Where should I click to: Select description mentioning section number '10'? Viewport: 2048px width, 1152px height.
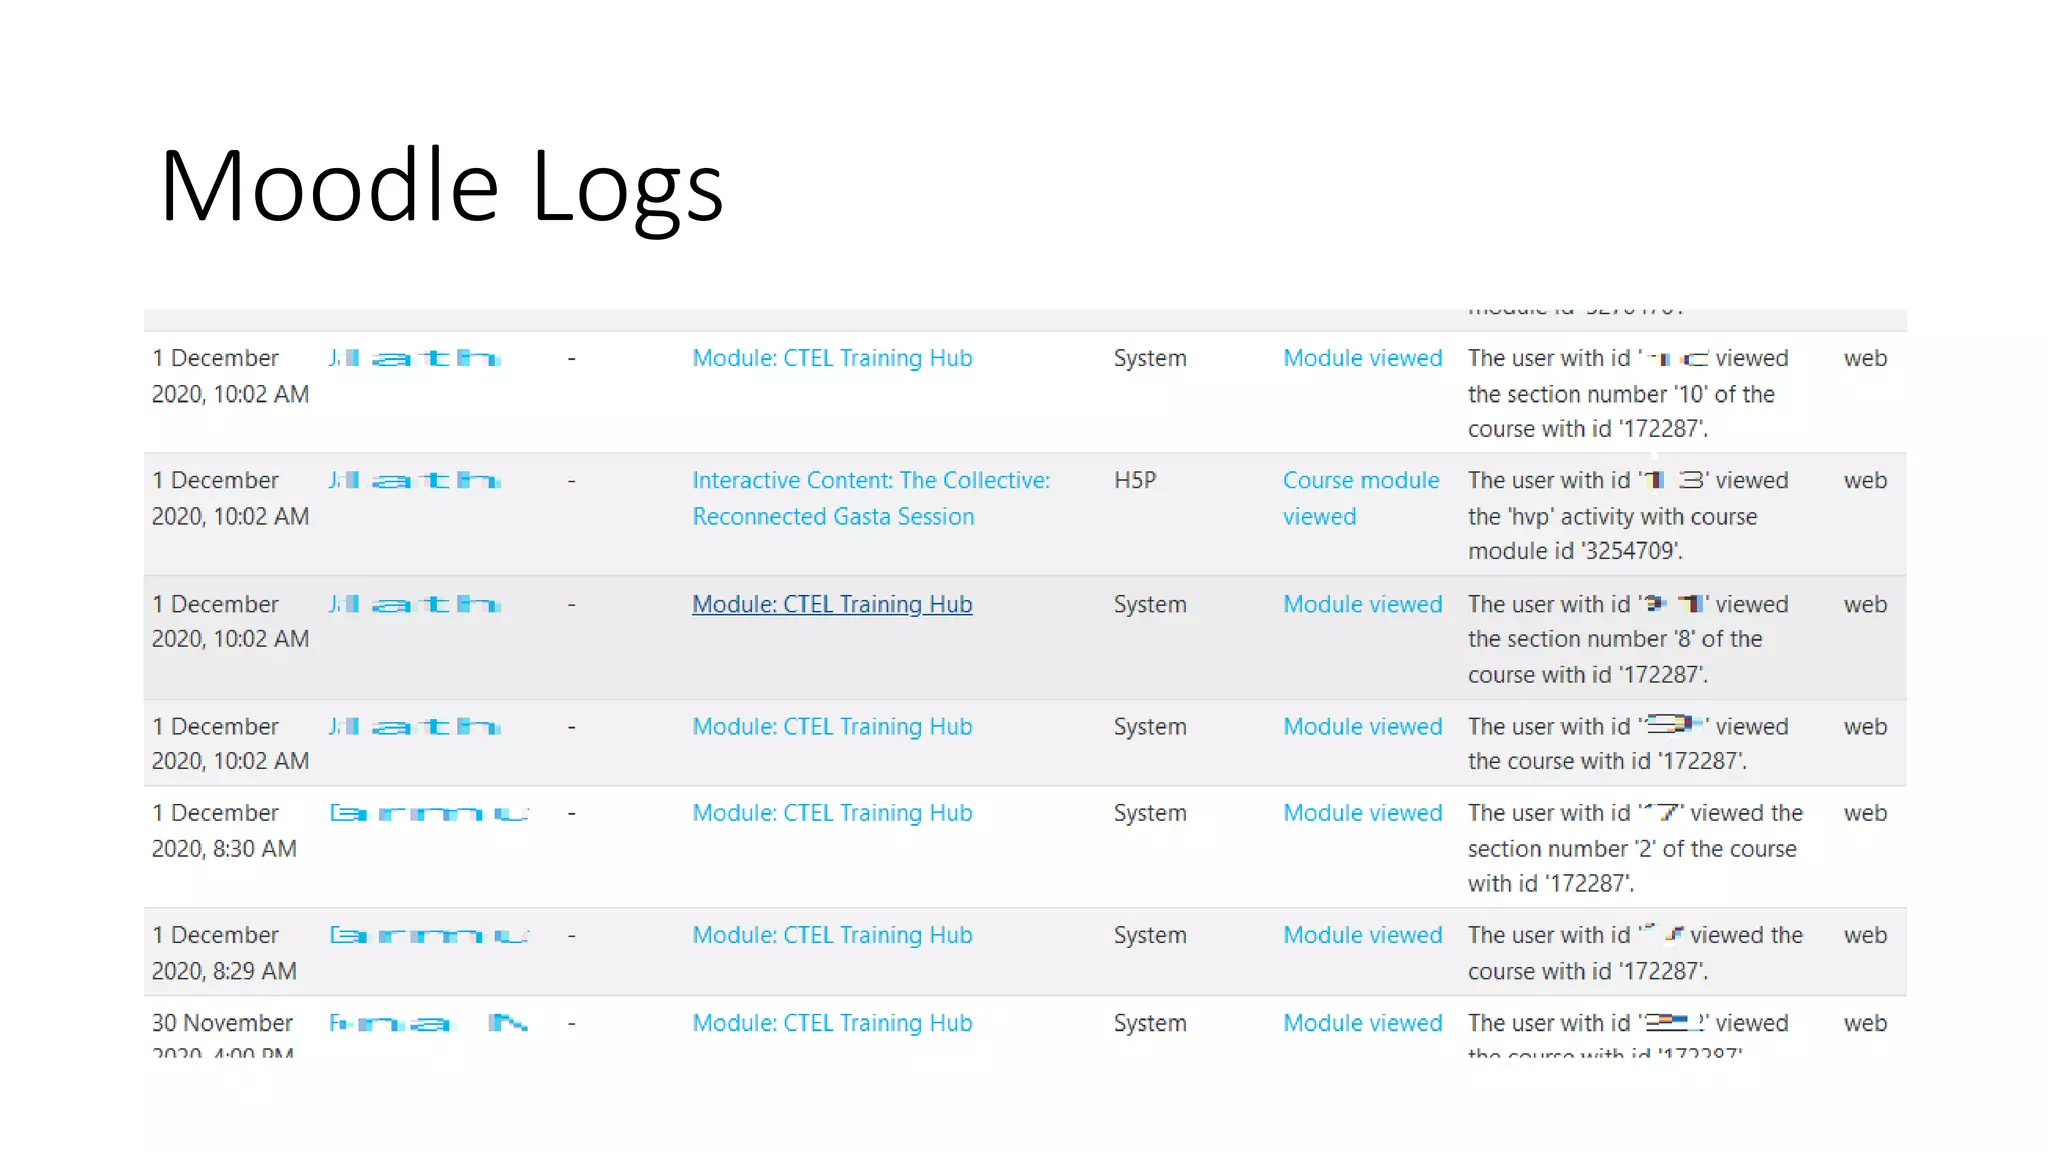click(1628, 393)
